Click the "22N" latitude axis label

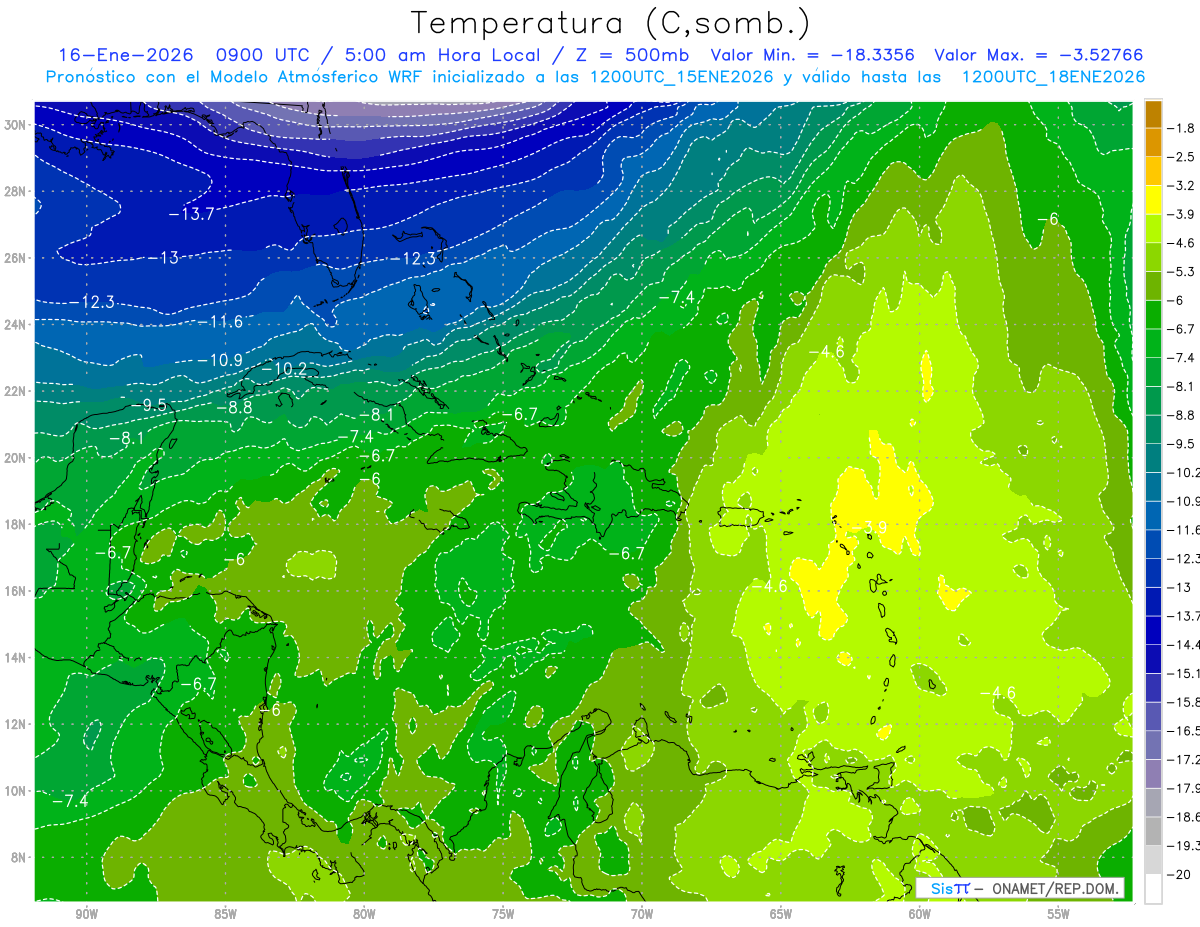[15, 391]
